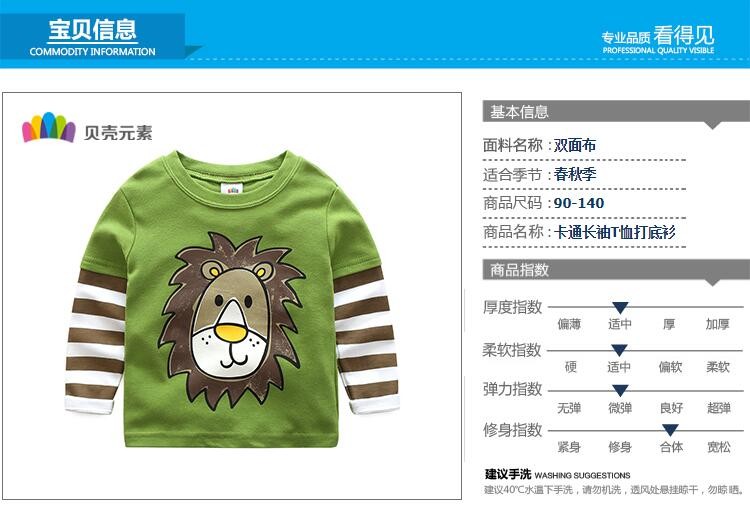Click the 专业品质看得见 slogan text
Screen dimensions: 750x514
coord(658,39)
